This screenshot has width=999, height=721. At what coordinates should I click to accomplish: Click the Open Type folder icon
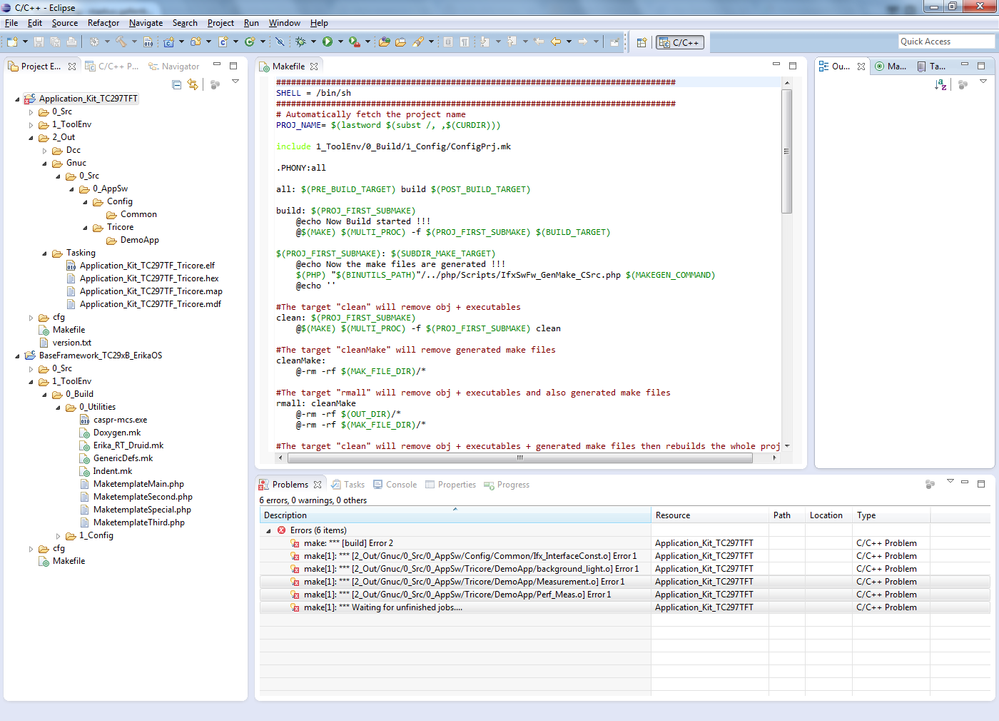point(384,42)
